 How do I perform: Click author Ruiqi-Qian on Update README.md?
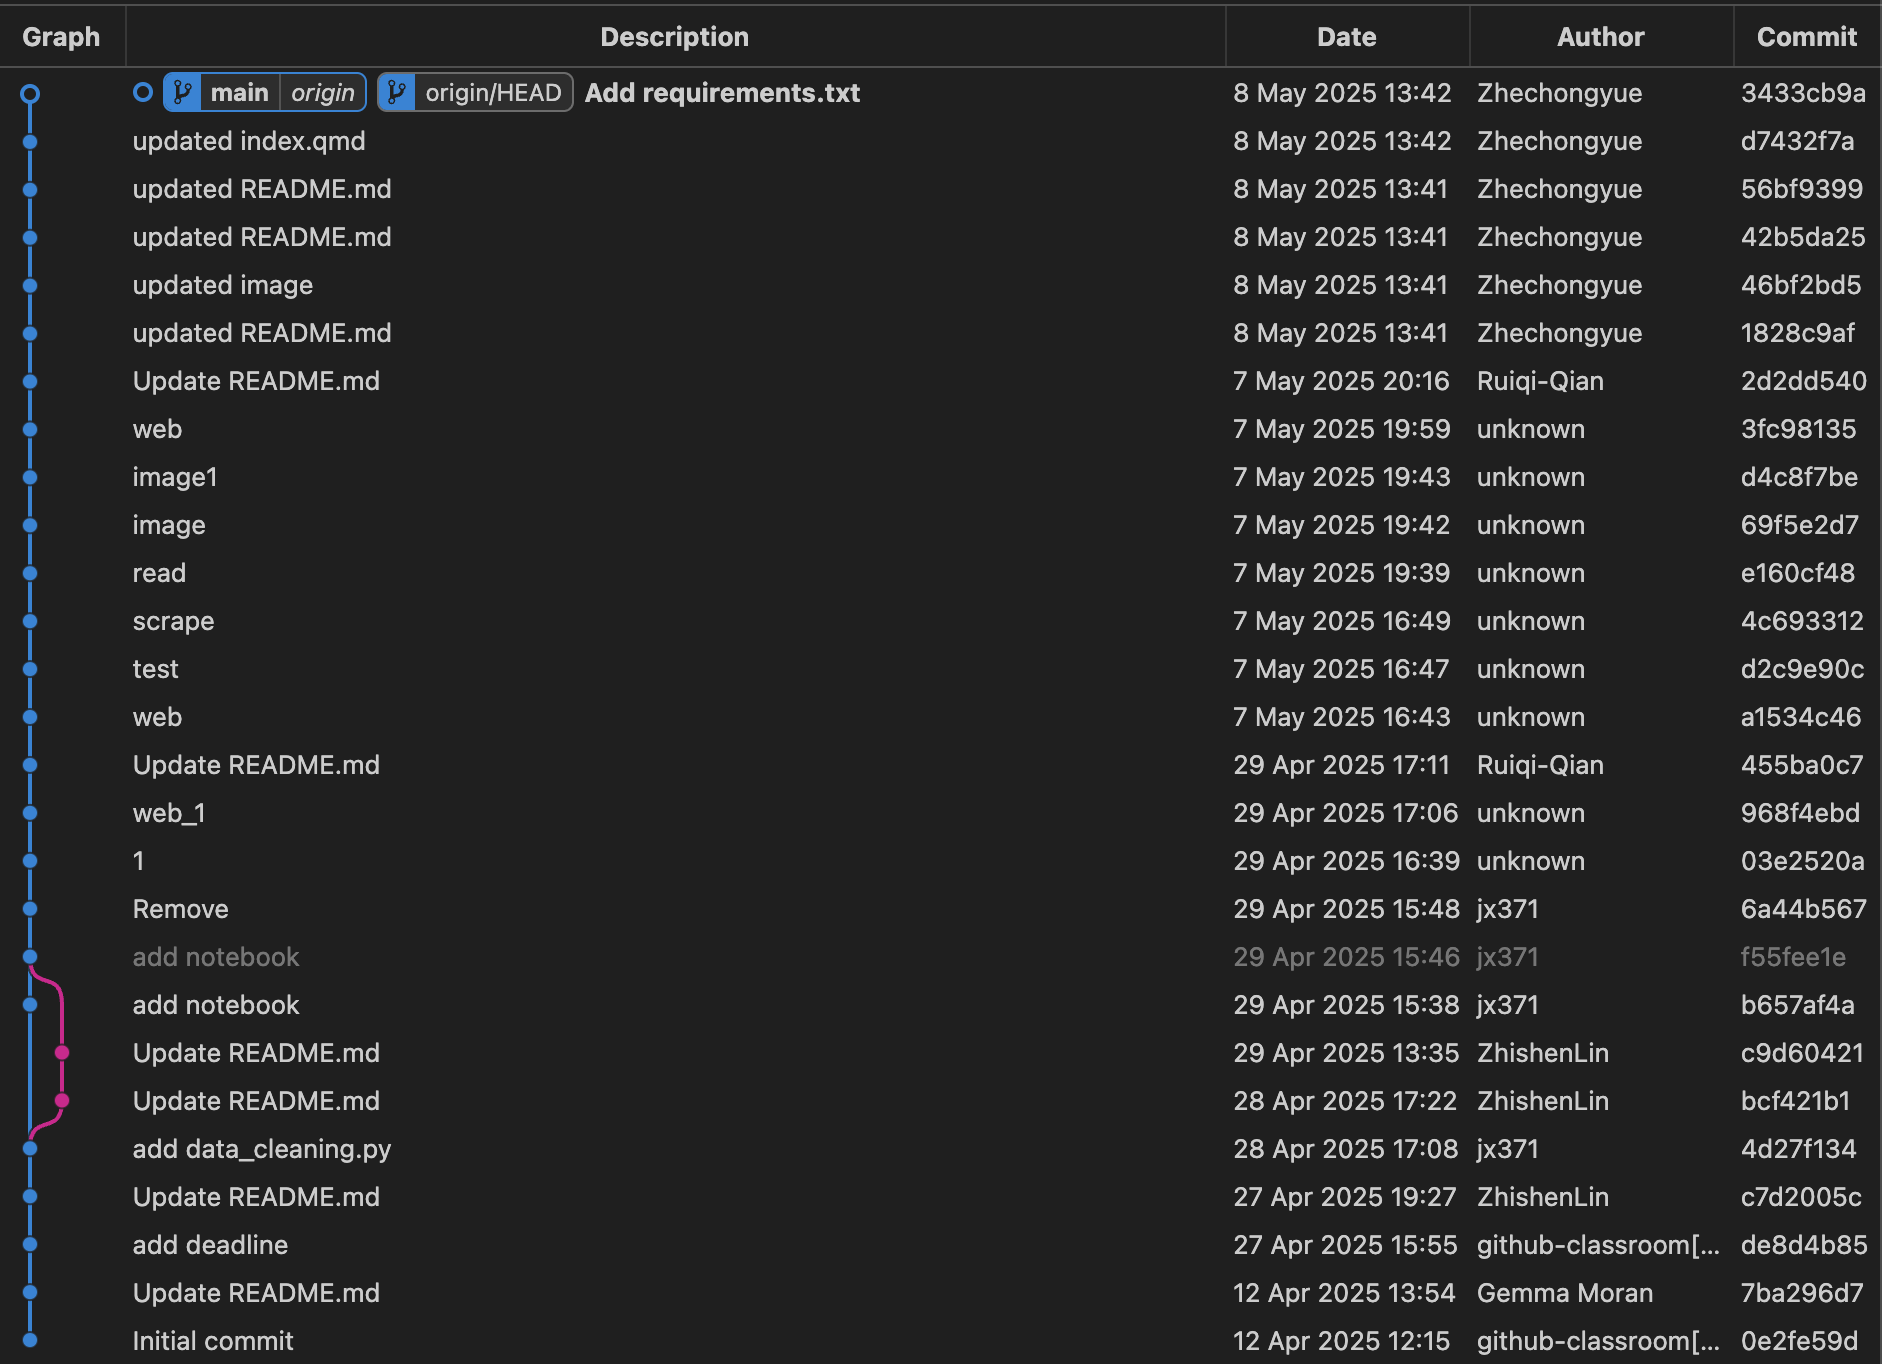tap(1540, 381)
